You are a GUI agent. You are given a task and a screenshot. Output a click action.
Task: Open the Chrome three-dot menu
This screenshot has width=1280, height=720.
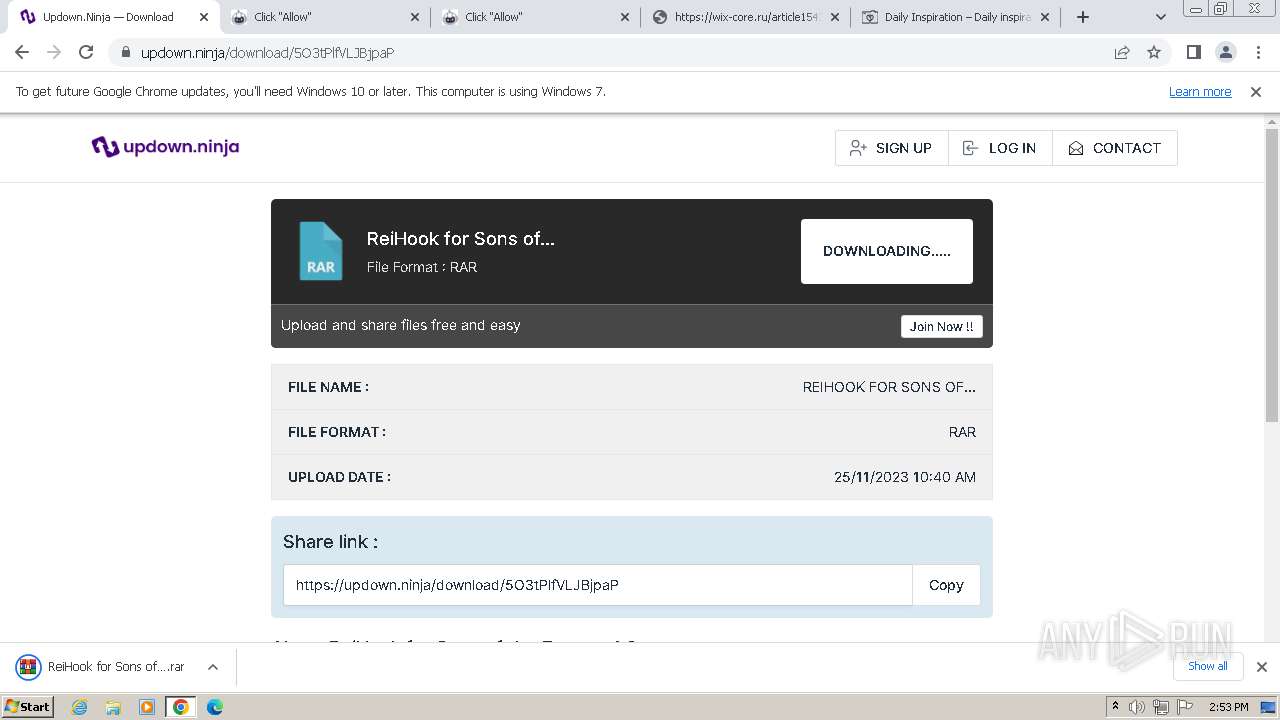(1258, 53)
